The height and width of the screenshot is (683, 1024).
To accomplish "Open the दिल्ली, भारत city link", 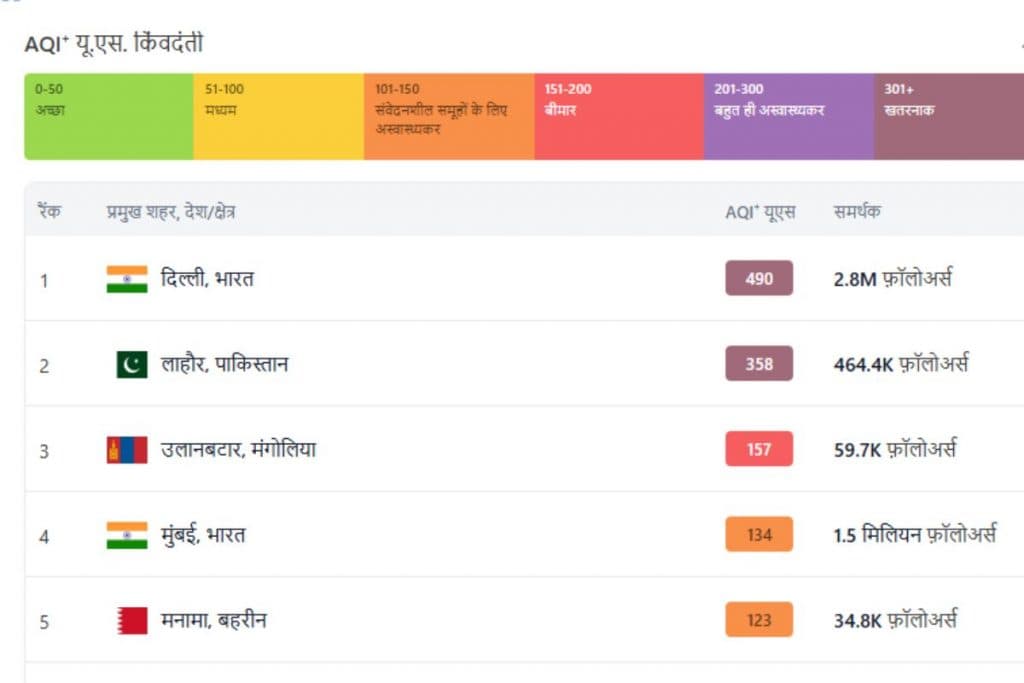I will click(x=207, y=279).
